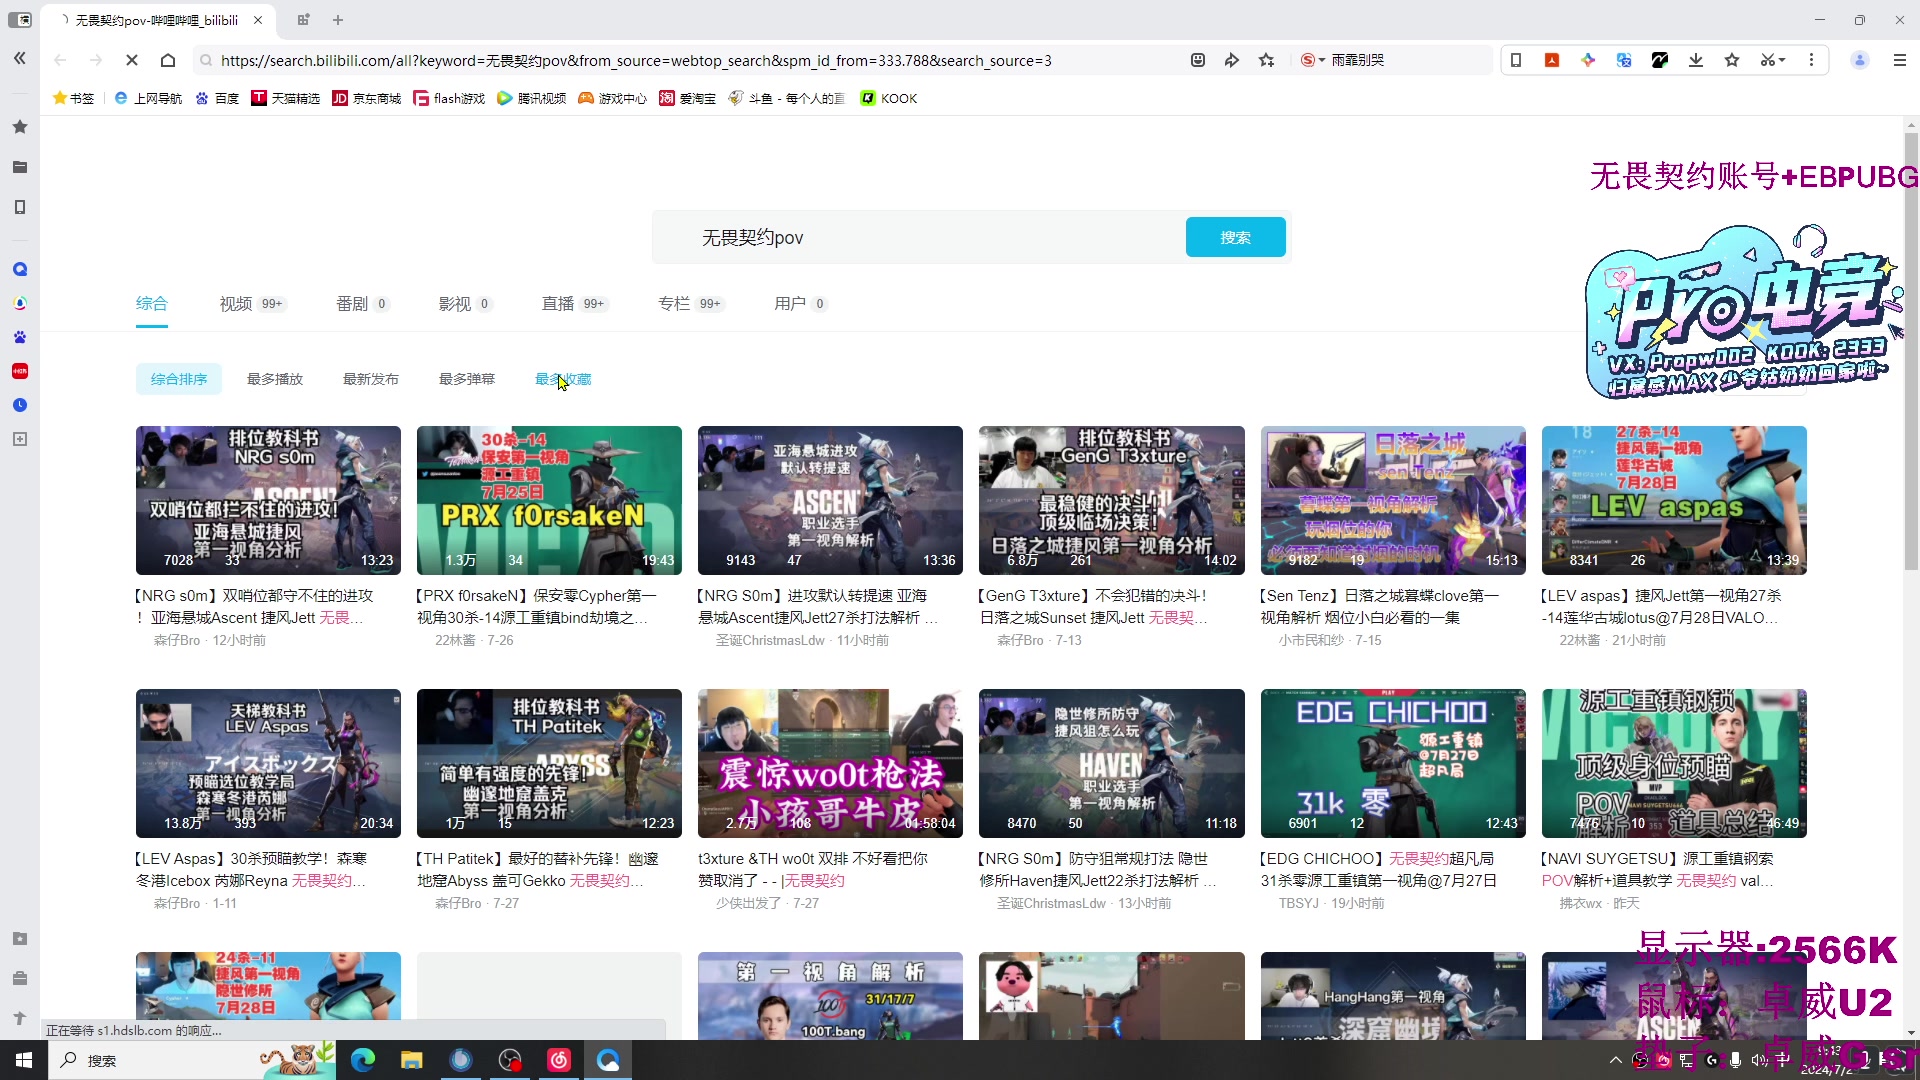Open File Explorer from taskbar
This screenshot has height=1080, width=1920.
pos(411,1060)
